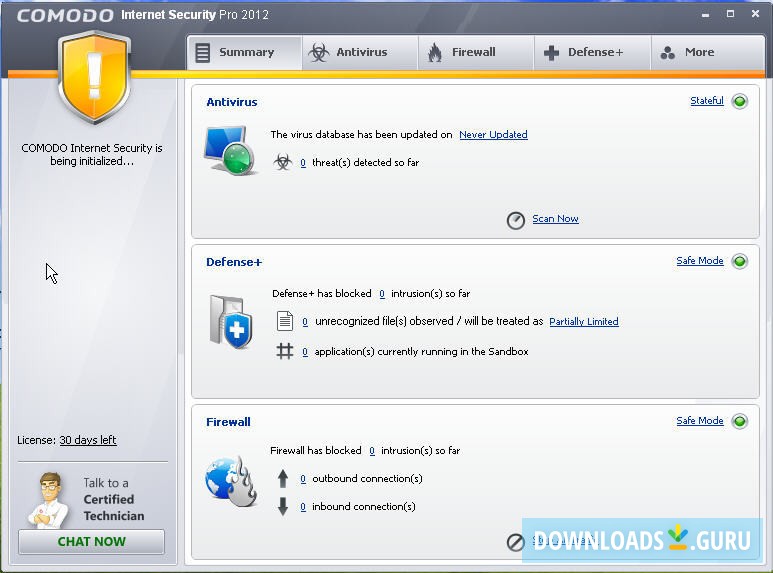Click the Defense+ blocked intrusions count
The image size is (773, 573).
(x=382, y=294)
